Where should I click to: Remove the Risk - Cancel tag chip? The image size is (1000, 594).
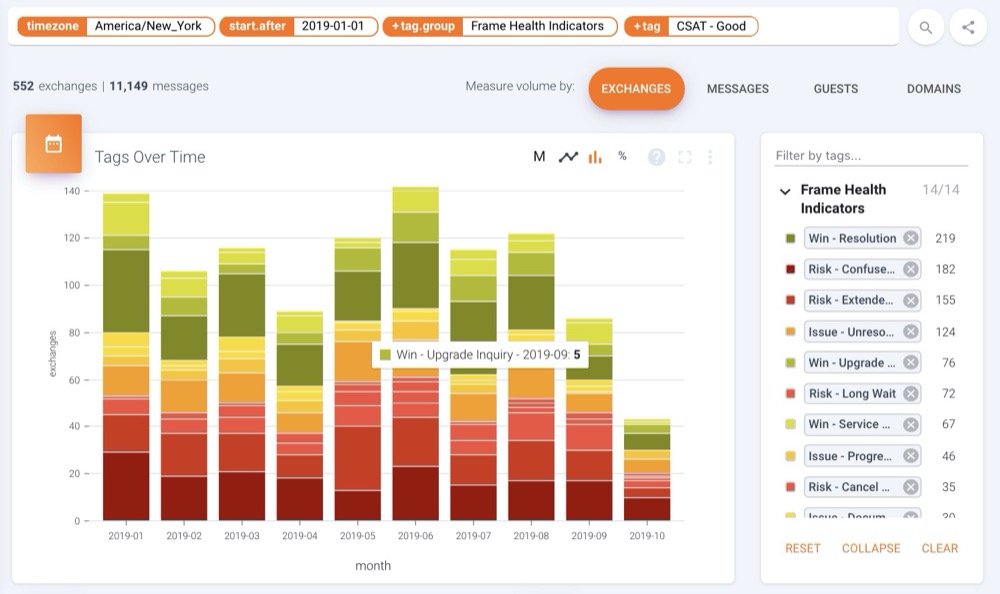point(910,487)
